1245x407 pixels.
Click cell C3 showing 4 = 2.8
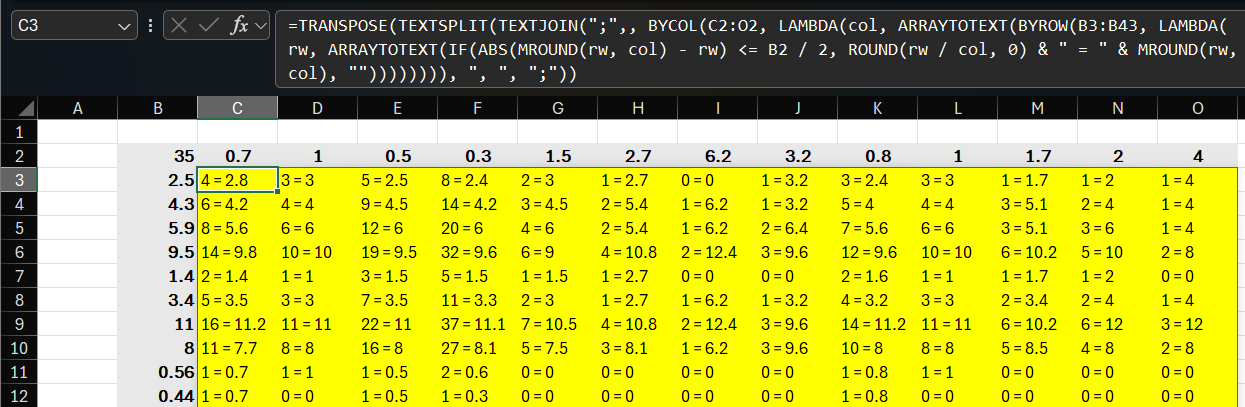[237, 180]
